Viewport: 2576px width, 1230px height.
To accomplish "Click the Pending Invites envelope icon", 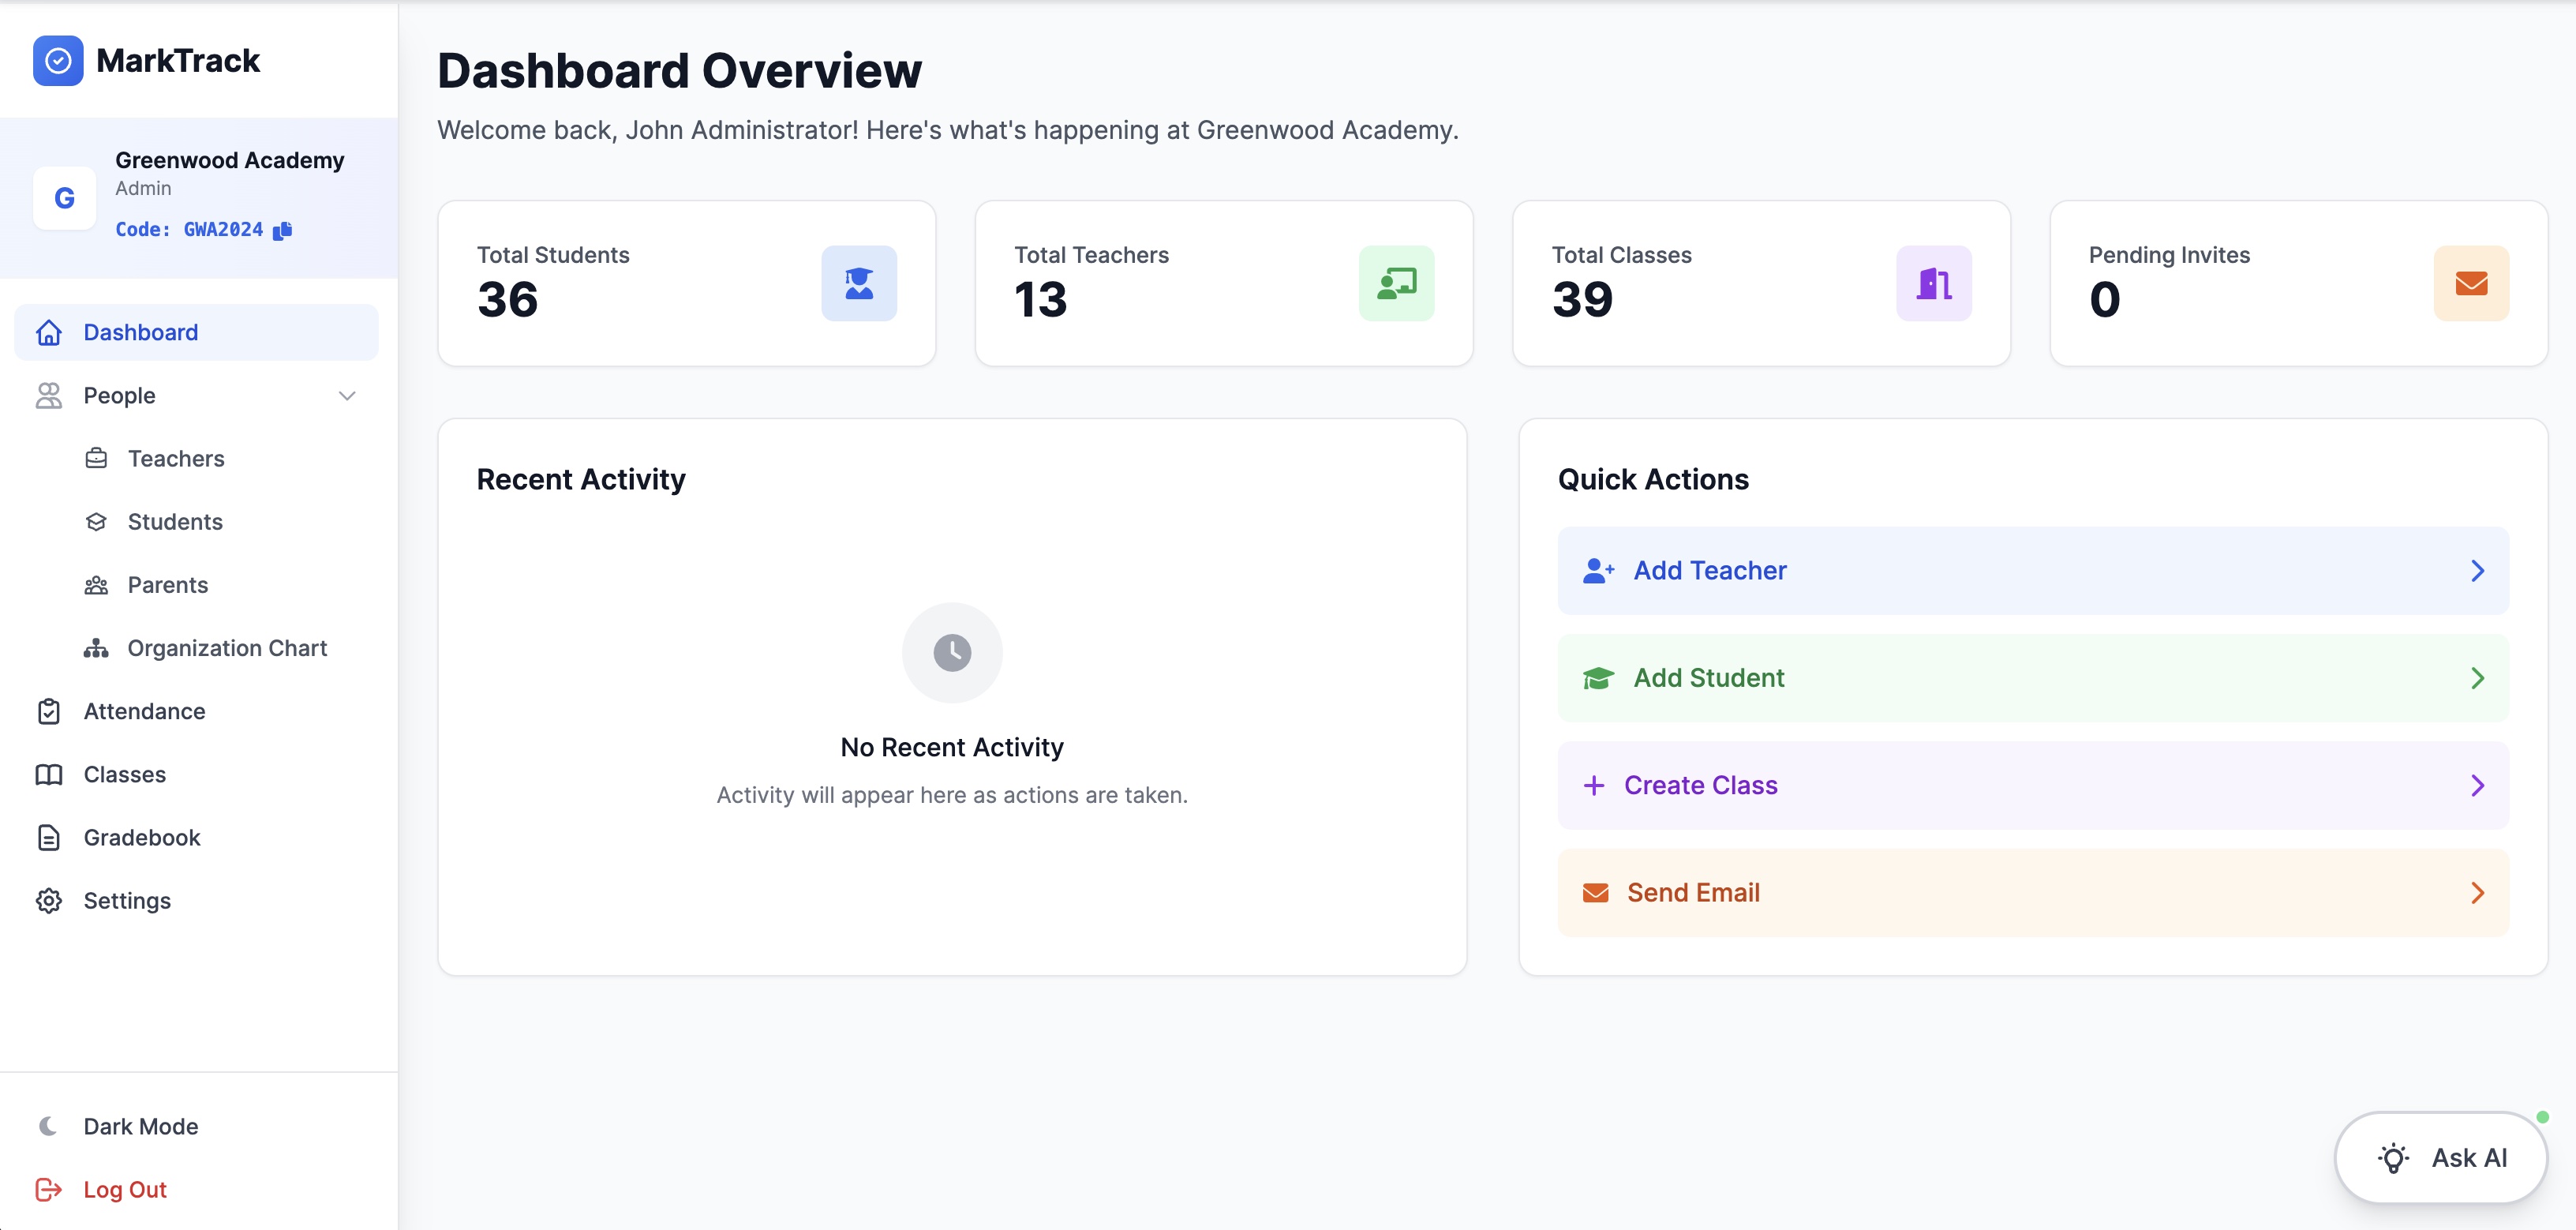I will click(2471, 283).
